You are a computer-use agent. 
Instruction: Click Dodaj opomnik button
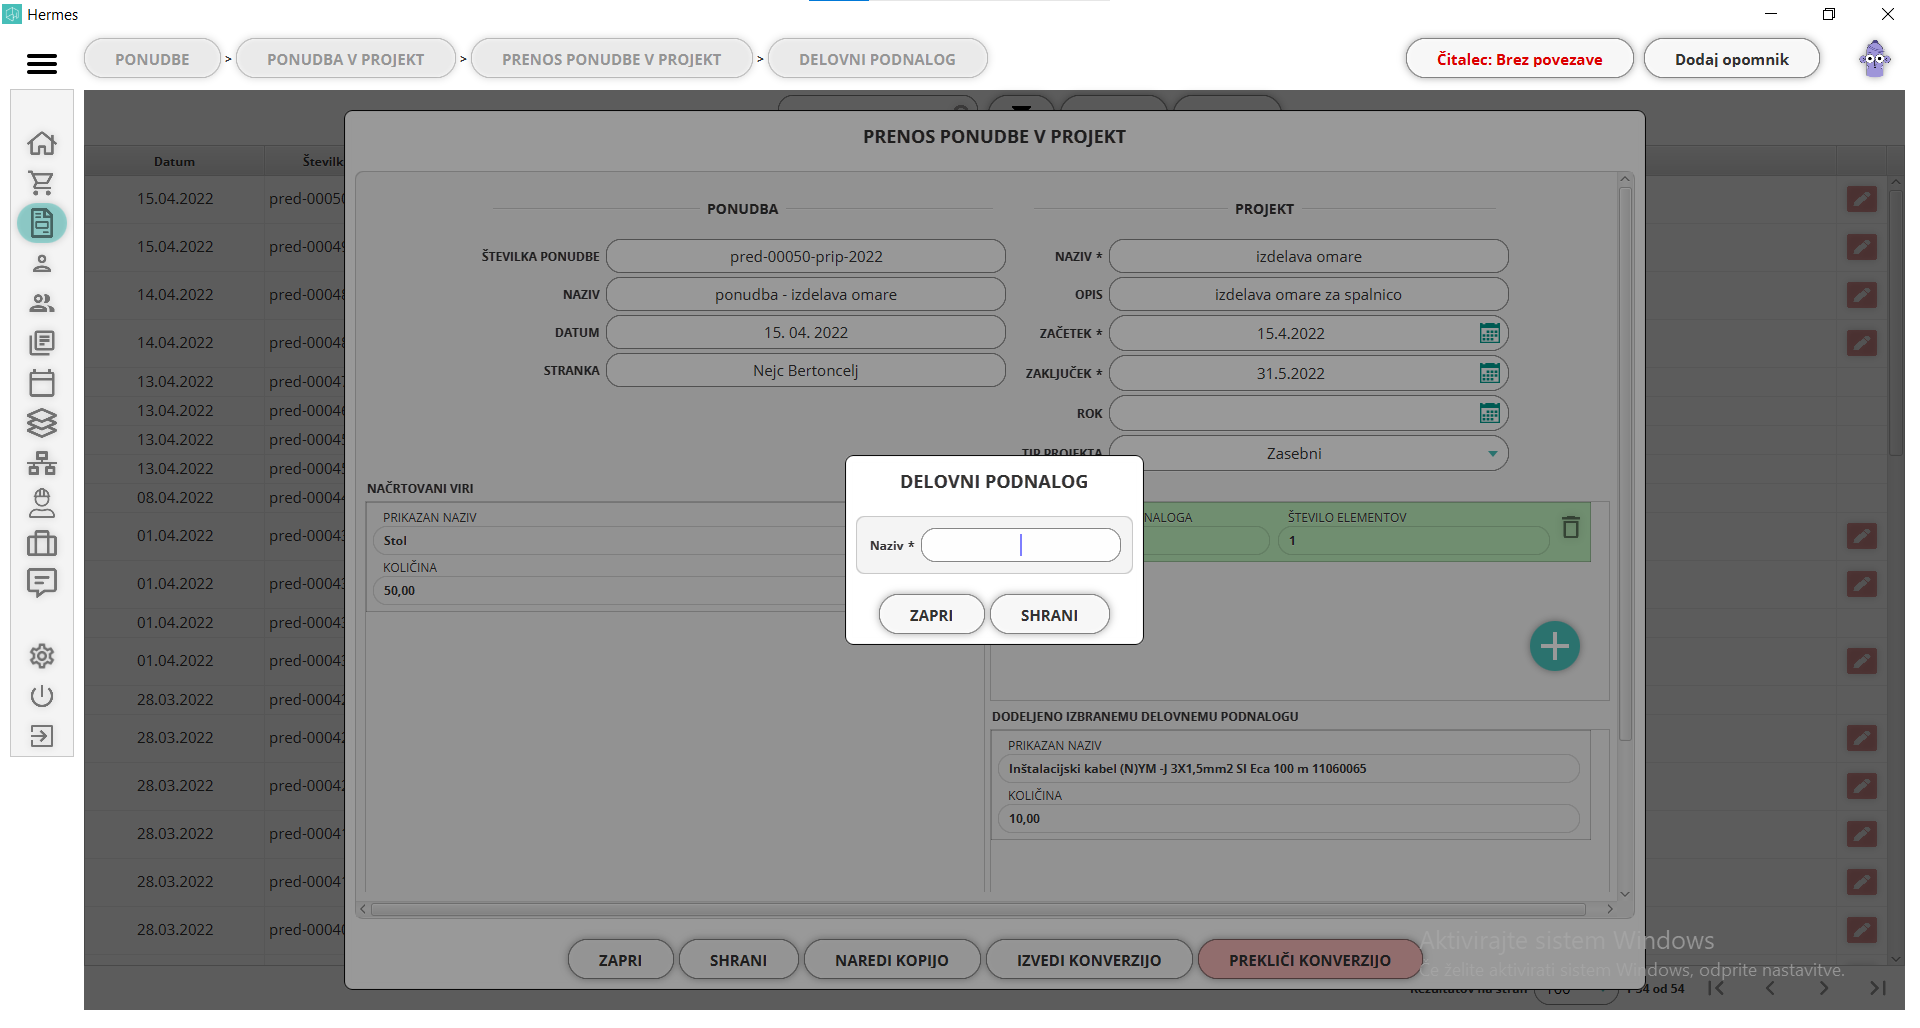1731,59
